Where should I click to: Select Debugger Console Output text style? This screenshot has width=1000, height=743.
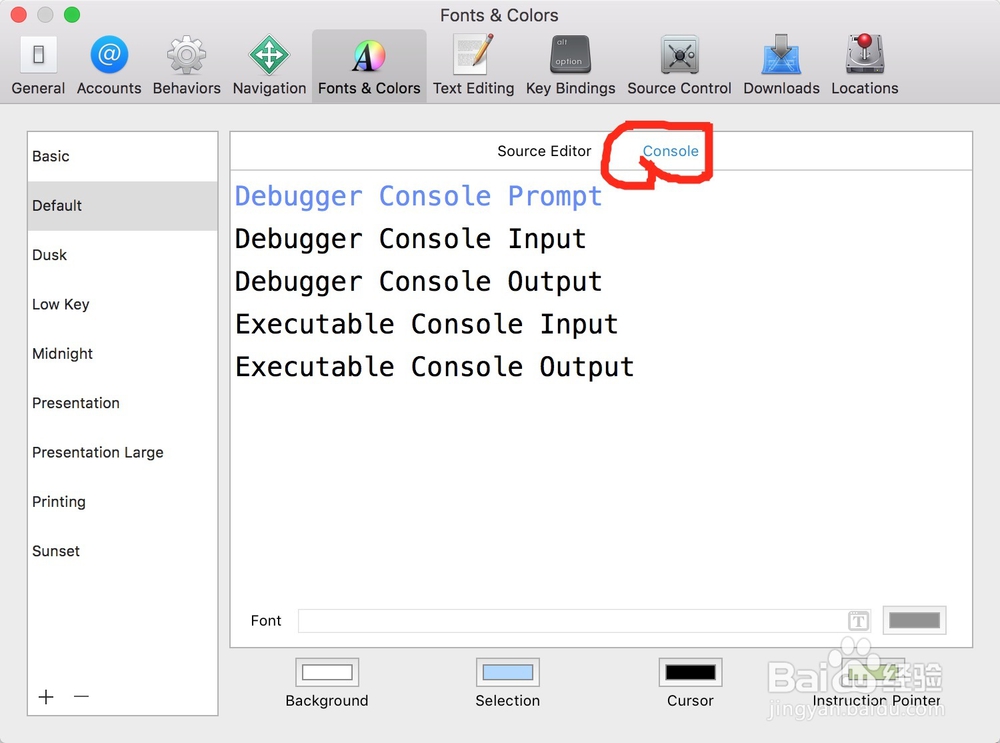click(x=418, y=282)
